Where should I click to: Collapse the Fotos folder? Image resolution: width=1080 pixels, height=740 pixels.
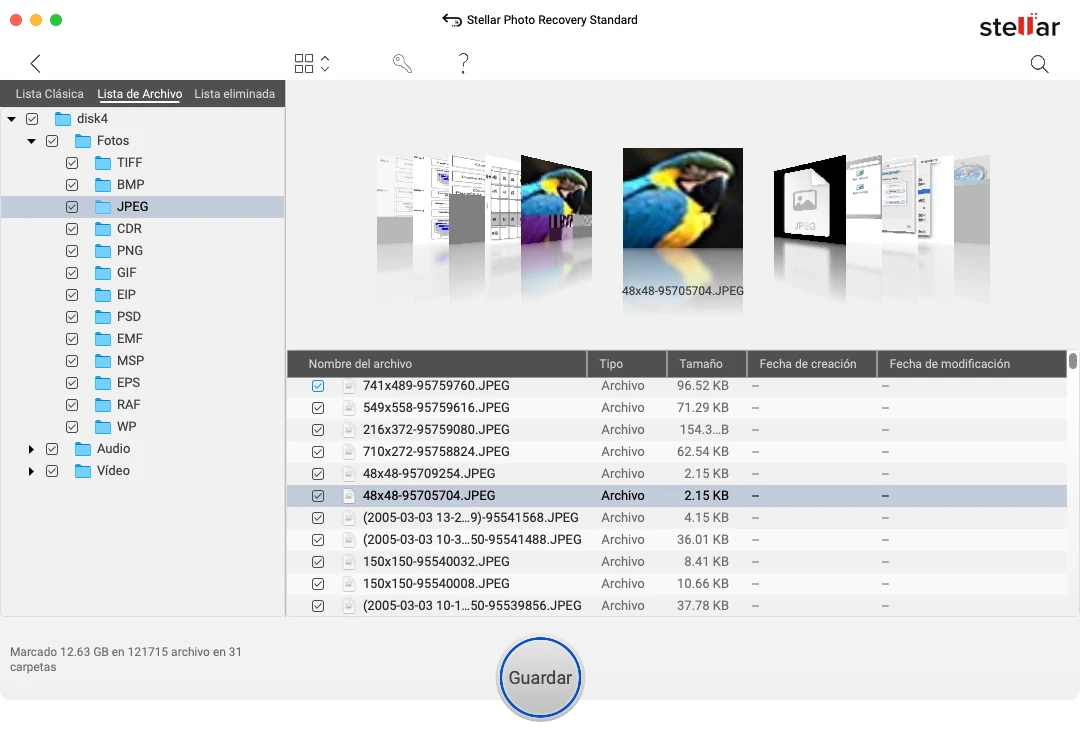pyautogui.click(x=31, y=141)
